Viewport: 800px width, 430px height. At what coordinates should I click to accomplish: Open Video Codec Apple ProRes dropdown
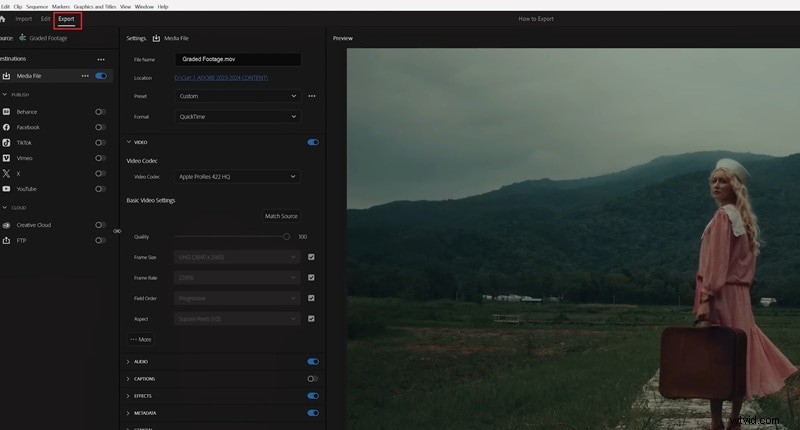coord(237,176)
